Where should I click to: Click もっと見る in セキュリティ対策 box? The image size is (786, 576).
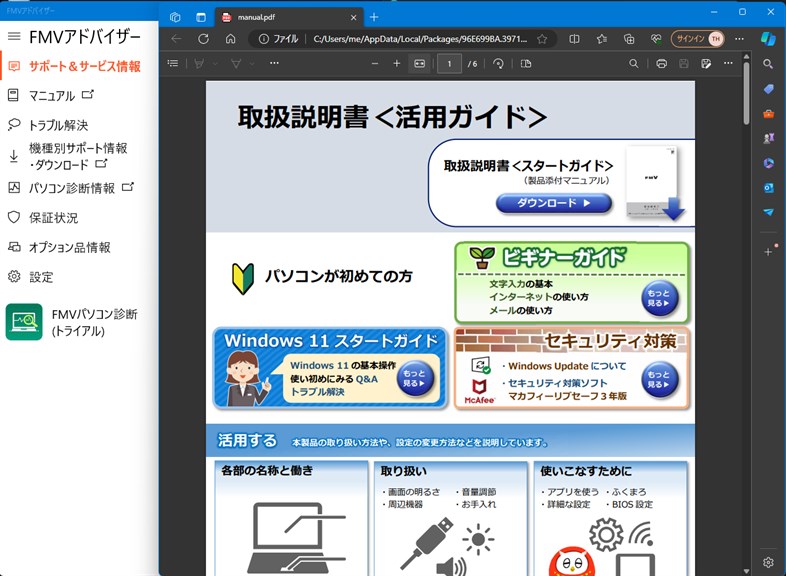click(x=659, y=379)
